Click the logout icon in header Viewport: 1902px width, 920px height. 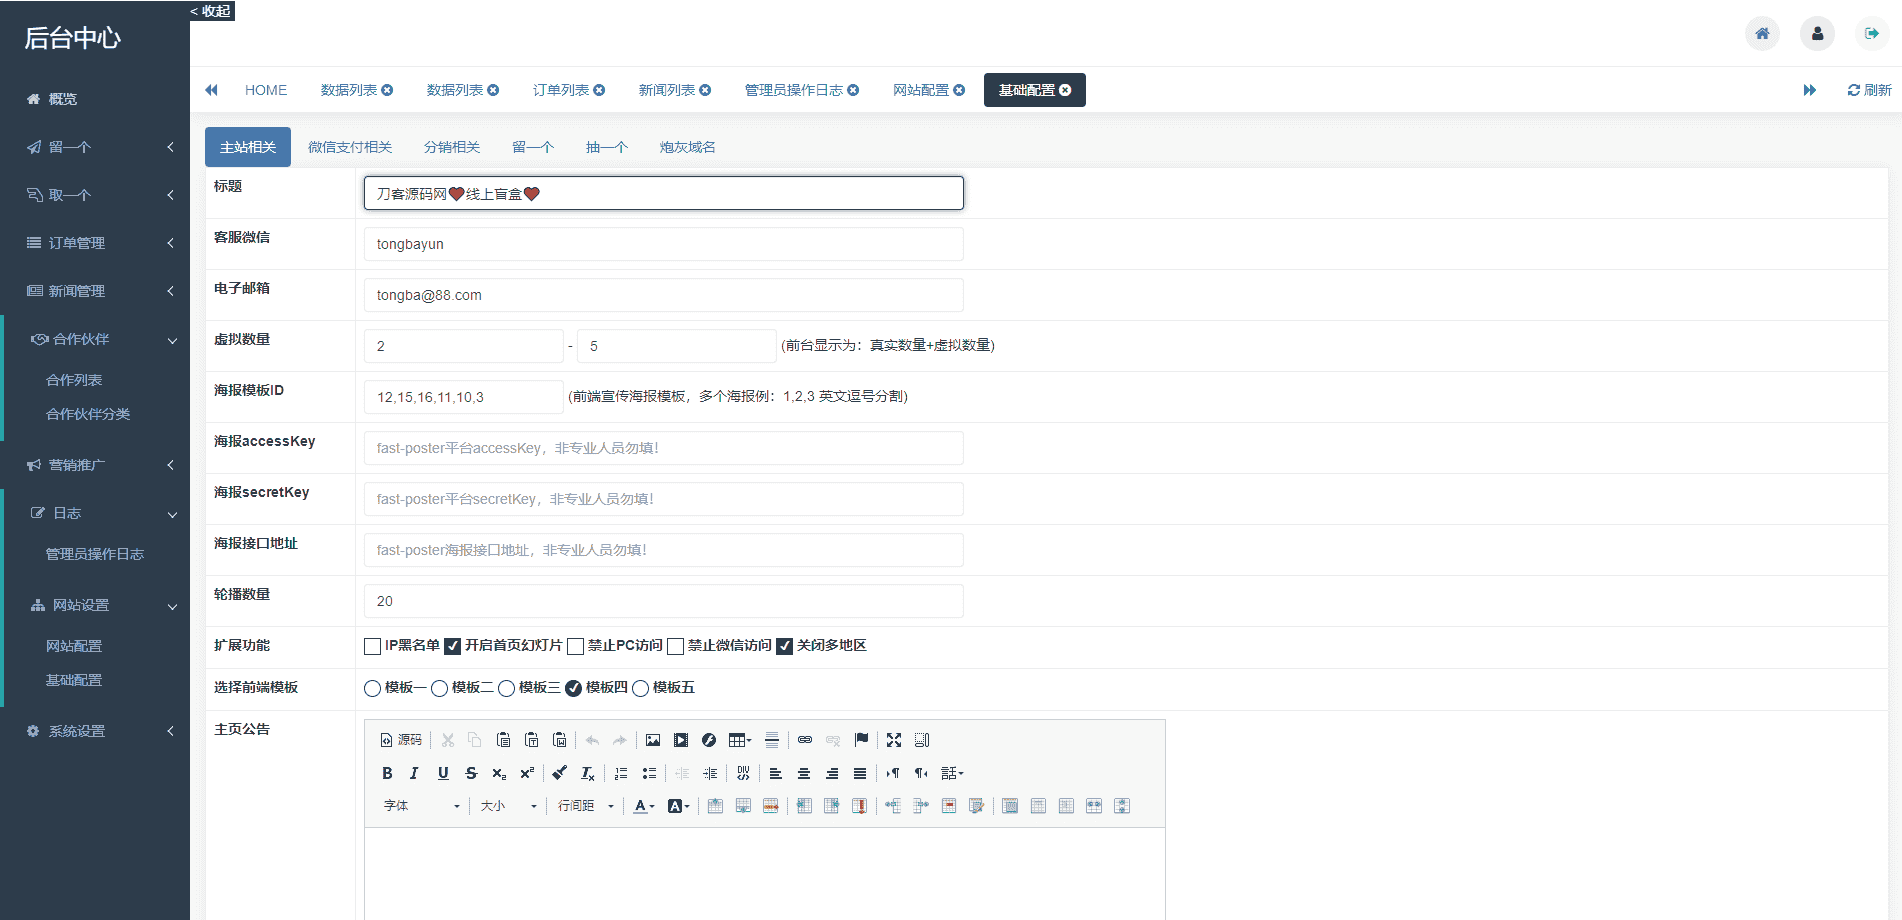(x=1871, y=34)
